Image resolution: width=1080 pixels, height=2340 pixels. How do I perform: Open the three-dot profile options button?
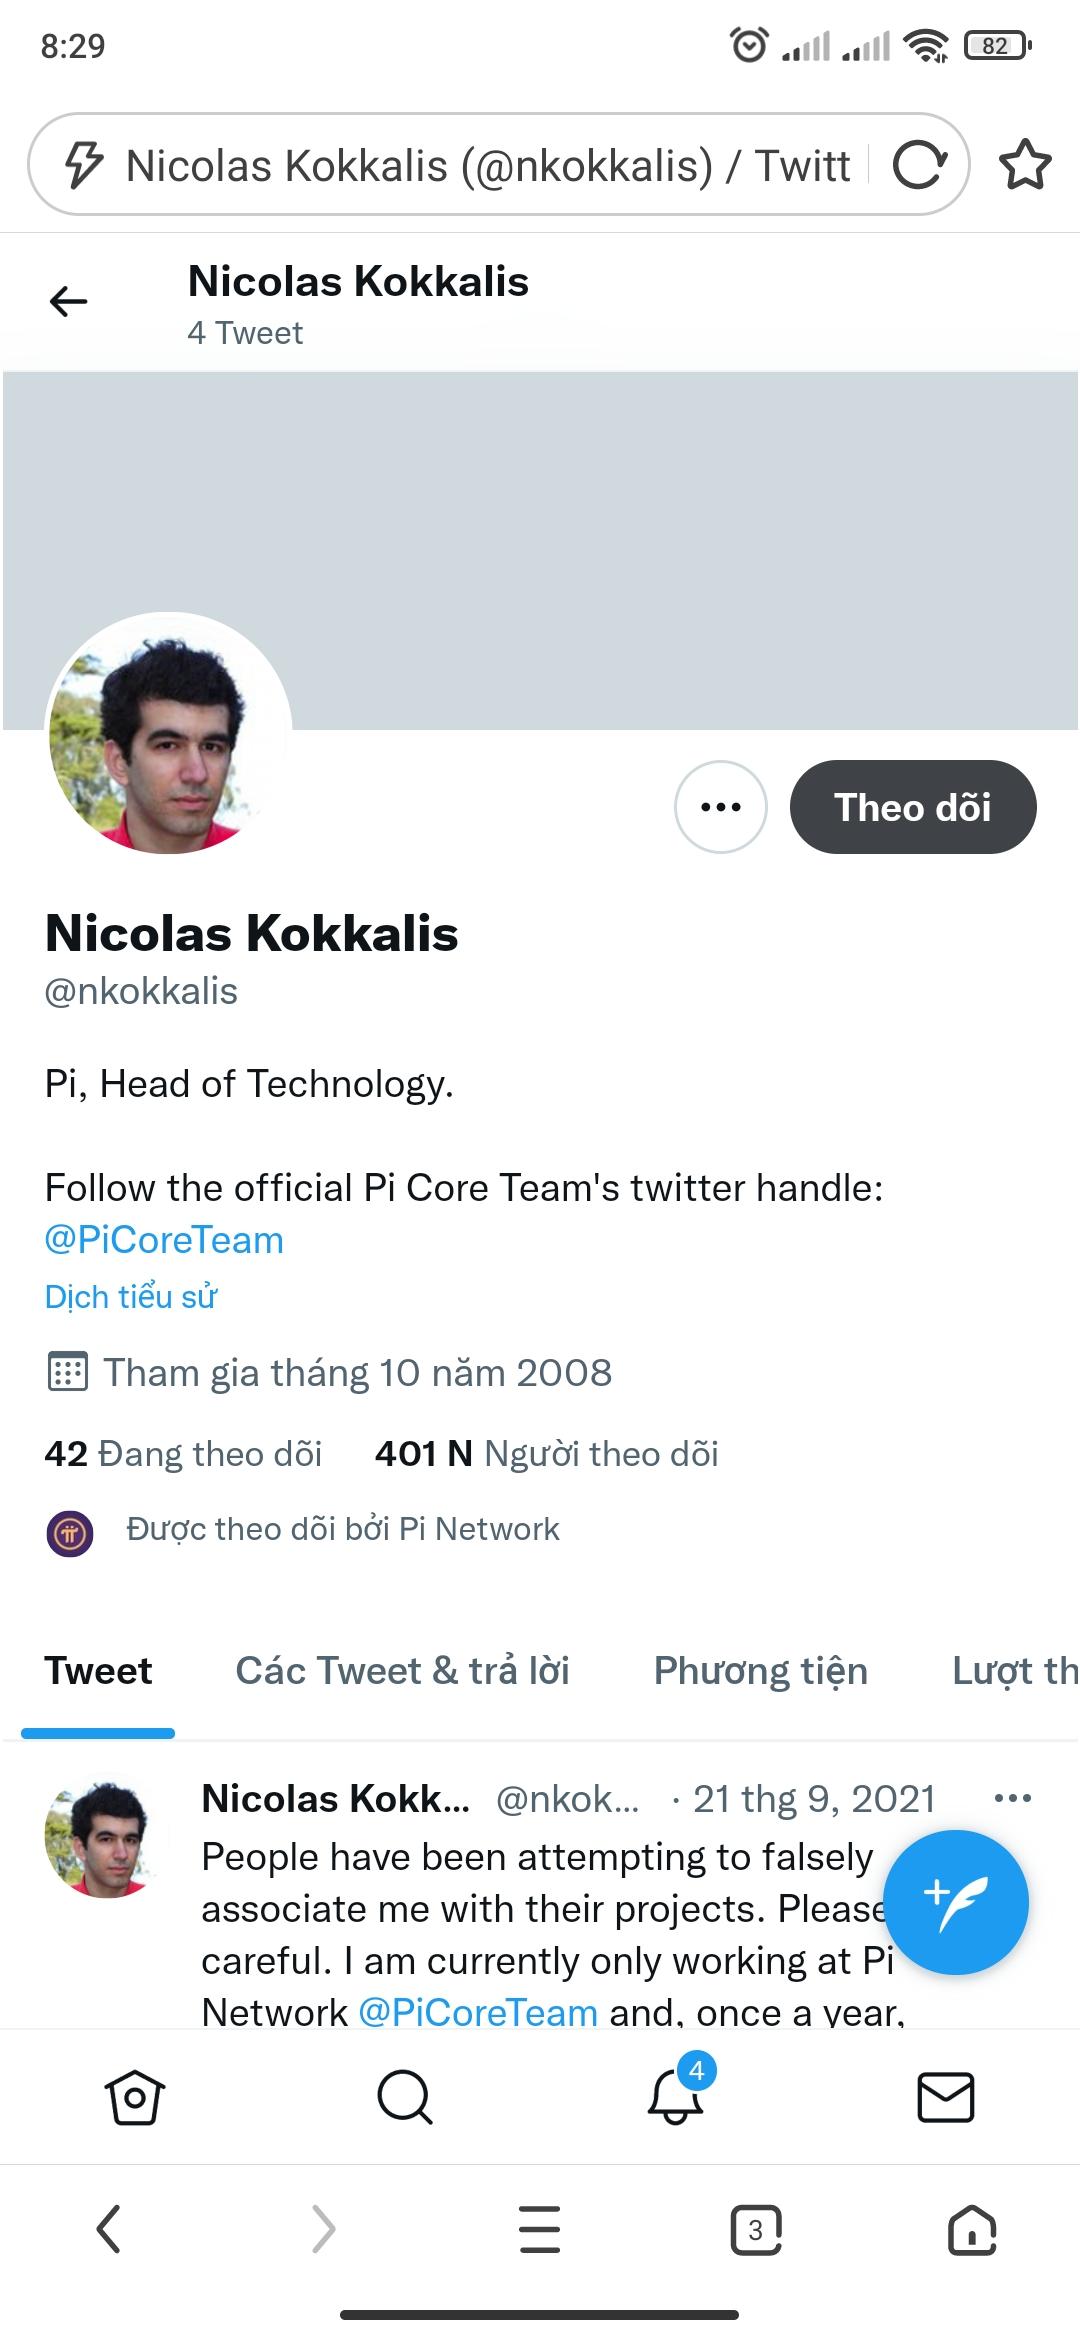pos(720,807)
